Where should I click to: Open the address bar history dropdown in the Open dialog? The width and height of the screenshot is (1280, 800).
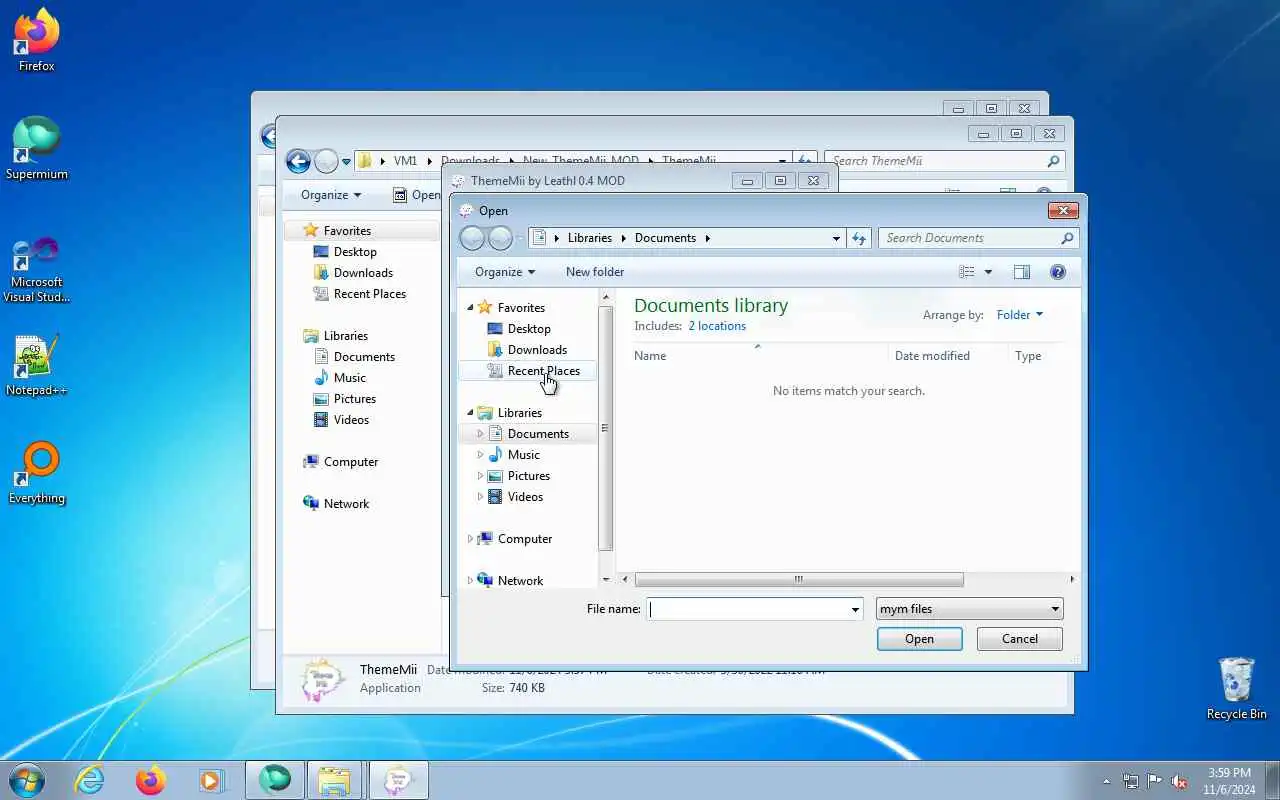click(x=836, y=238)
